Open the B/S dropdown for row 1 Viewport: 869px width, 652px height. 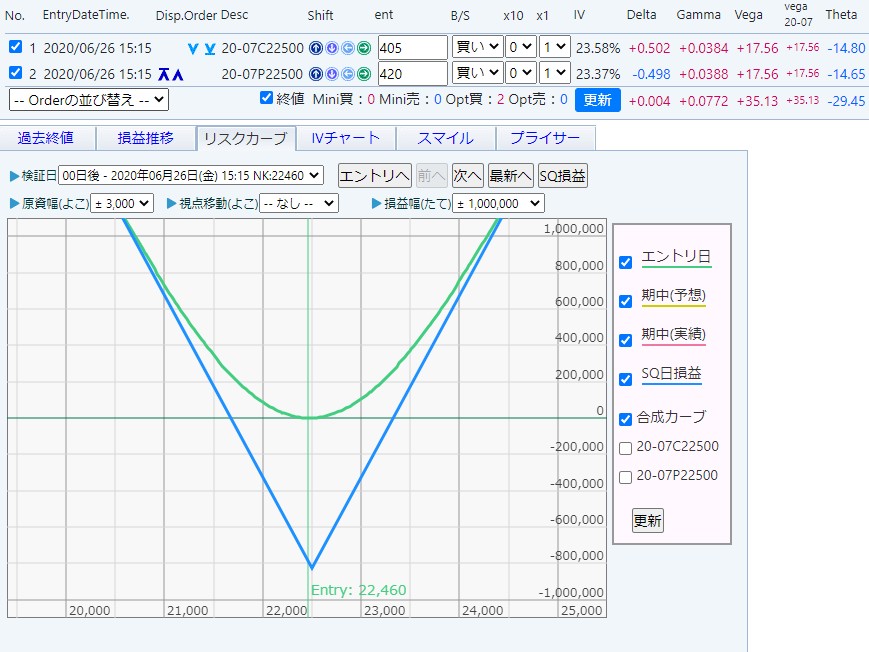tap(477, 47)
